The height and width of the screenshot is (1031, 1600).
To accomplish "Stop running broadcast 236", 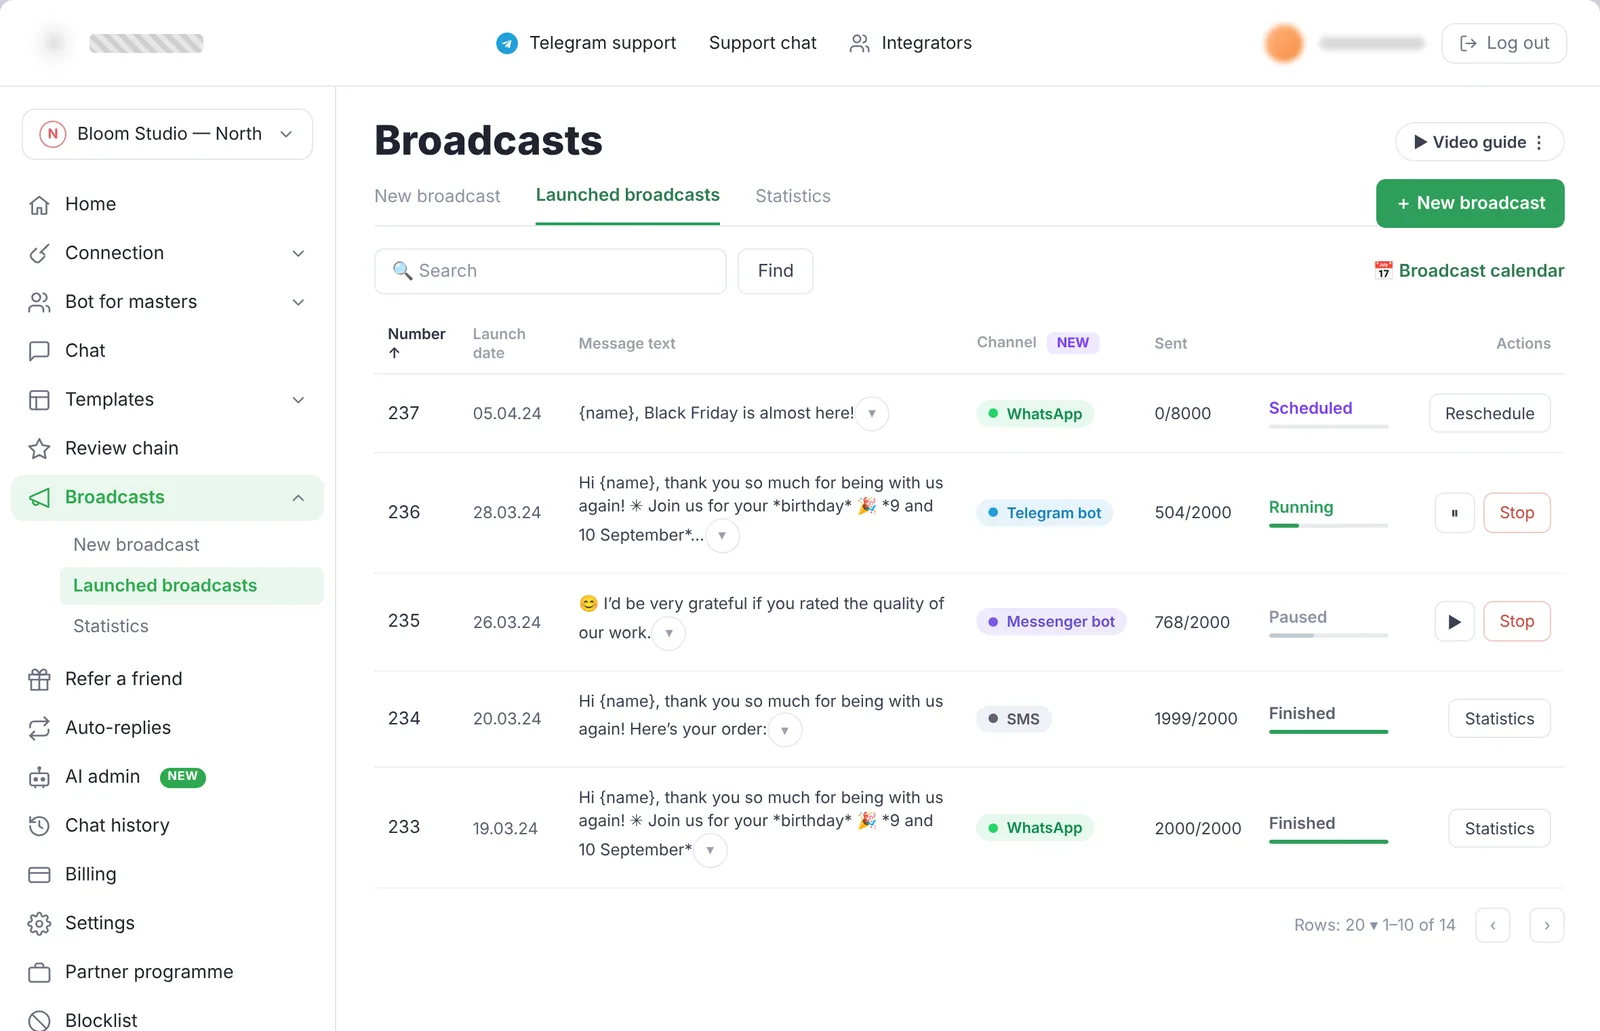I will [x=1517, y=513].
